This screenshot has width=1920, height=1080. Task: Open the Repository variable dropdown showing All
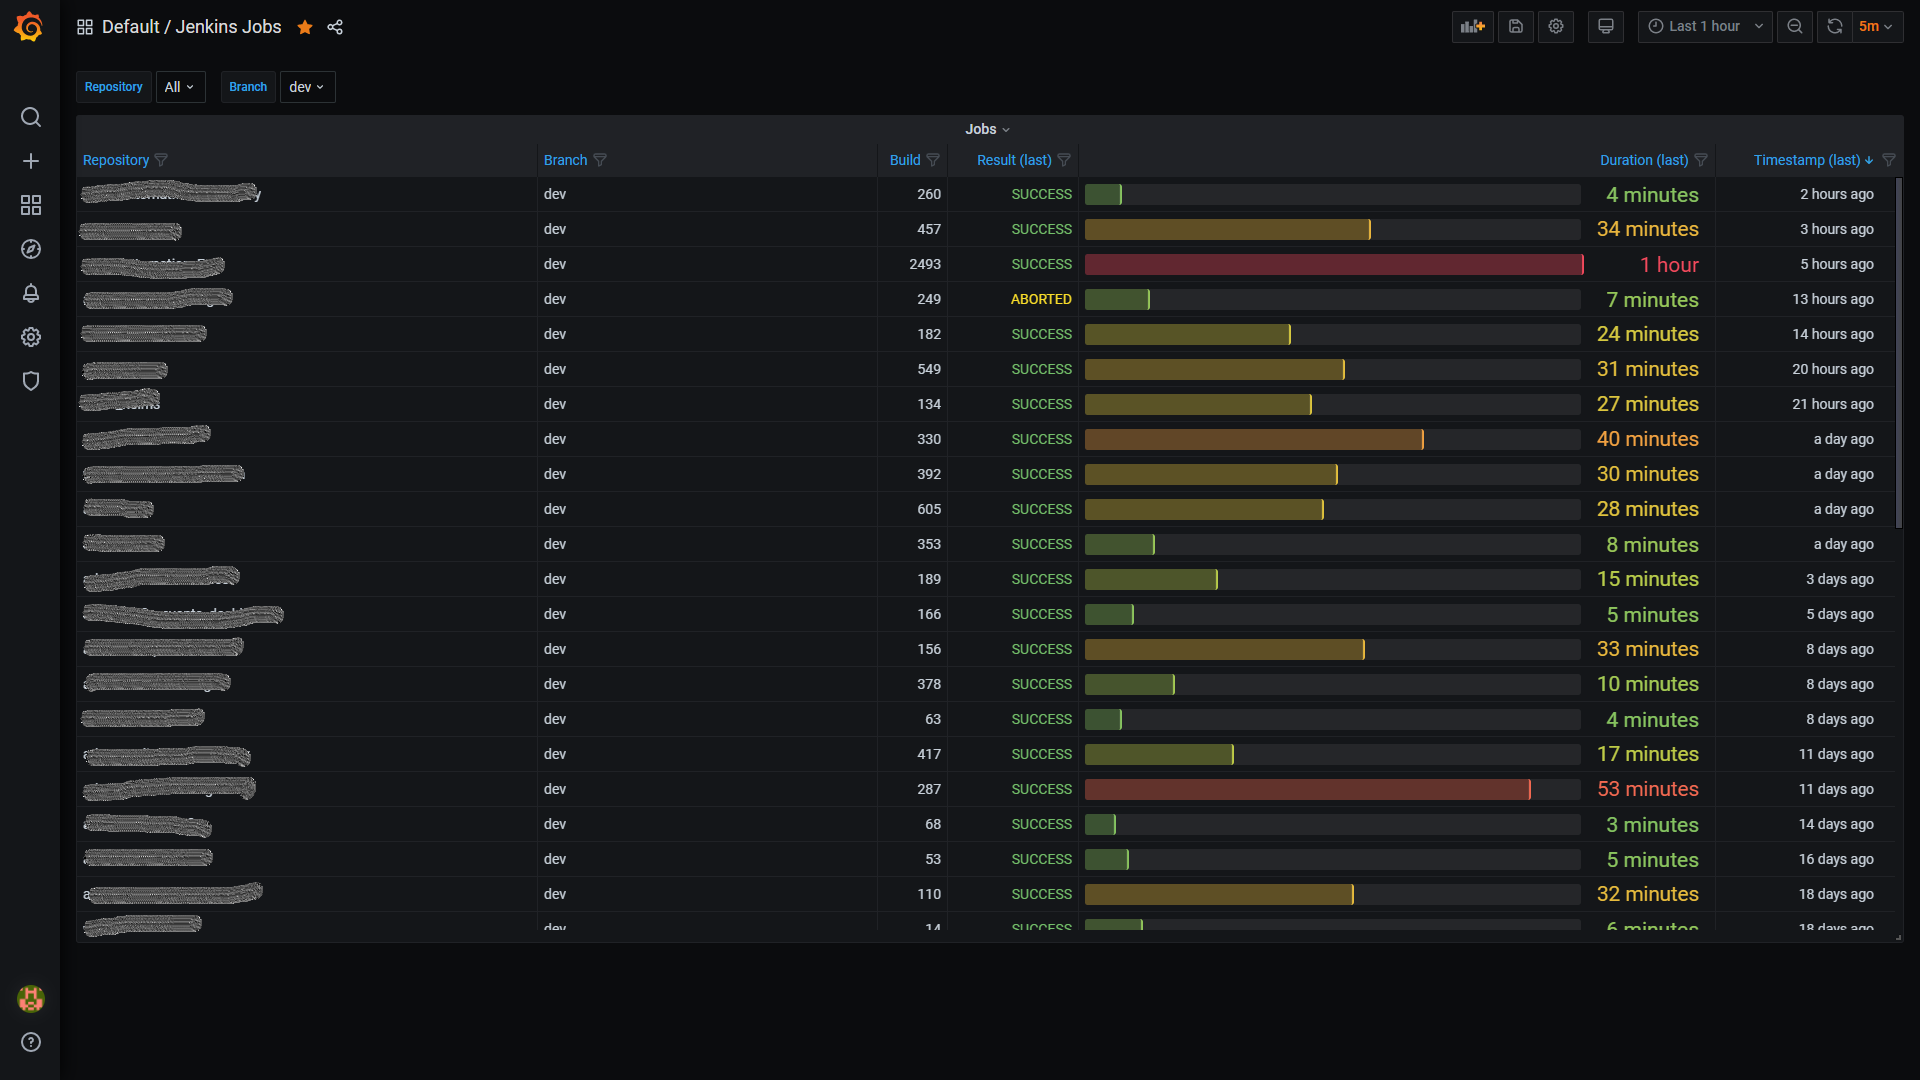click(x=180, y=87)
